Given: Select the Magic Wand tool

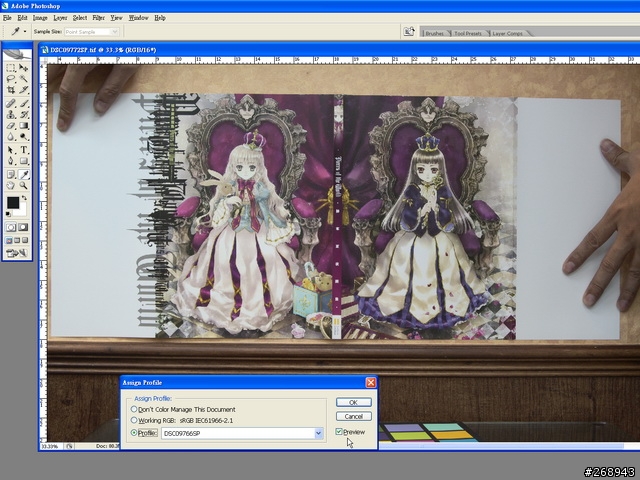Looking at the screenshot, I should pyautogui.click(x=23, y=79).
